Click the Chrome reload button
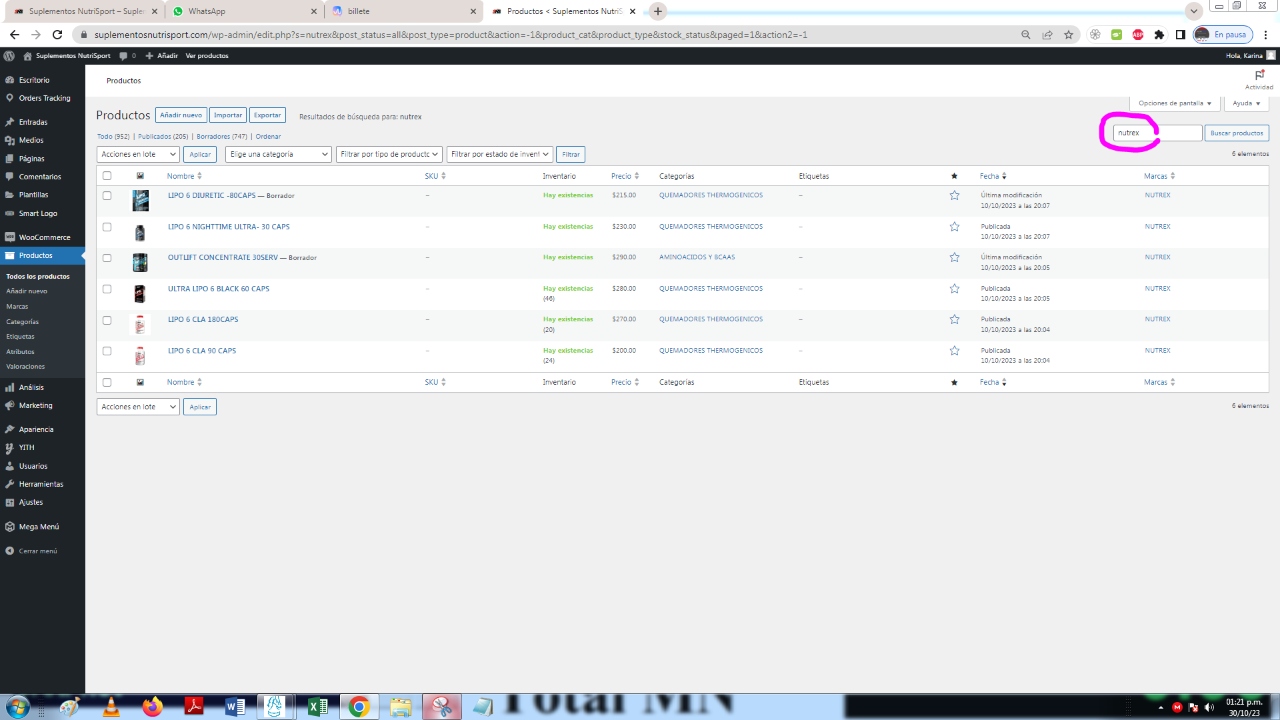This screenshot has width=1280, height=720. pyautogui.click(x=58, y=34)
